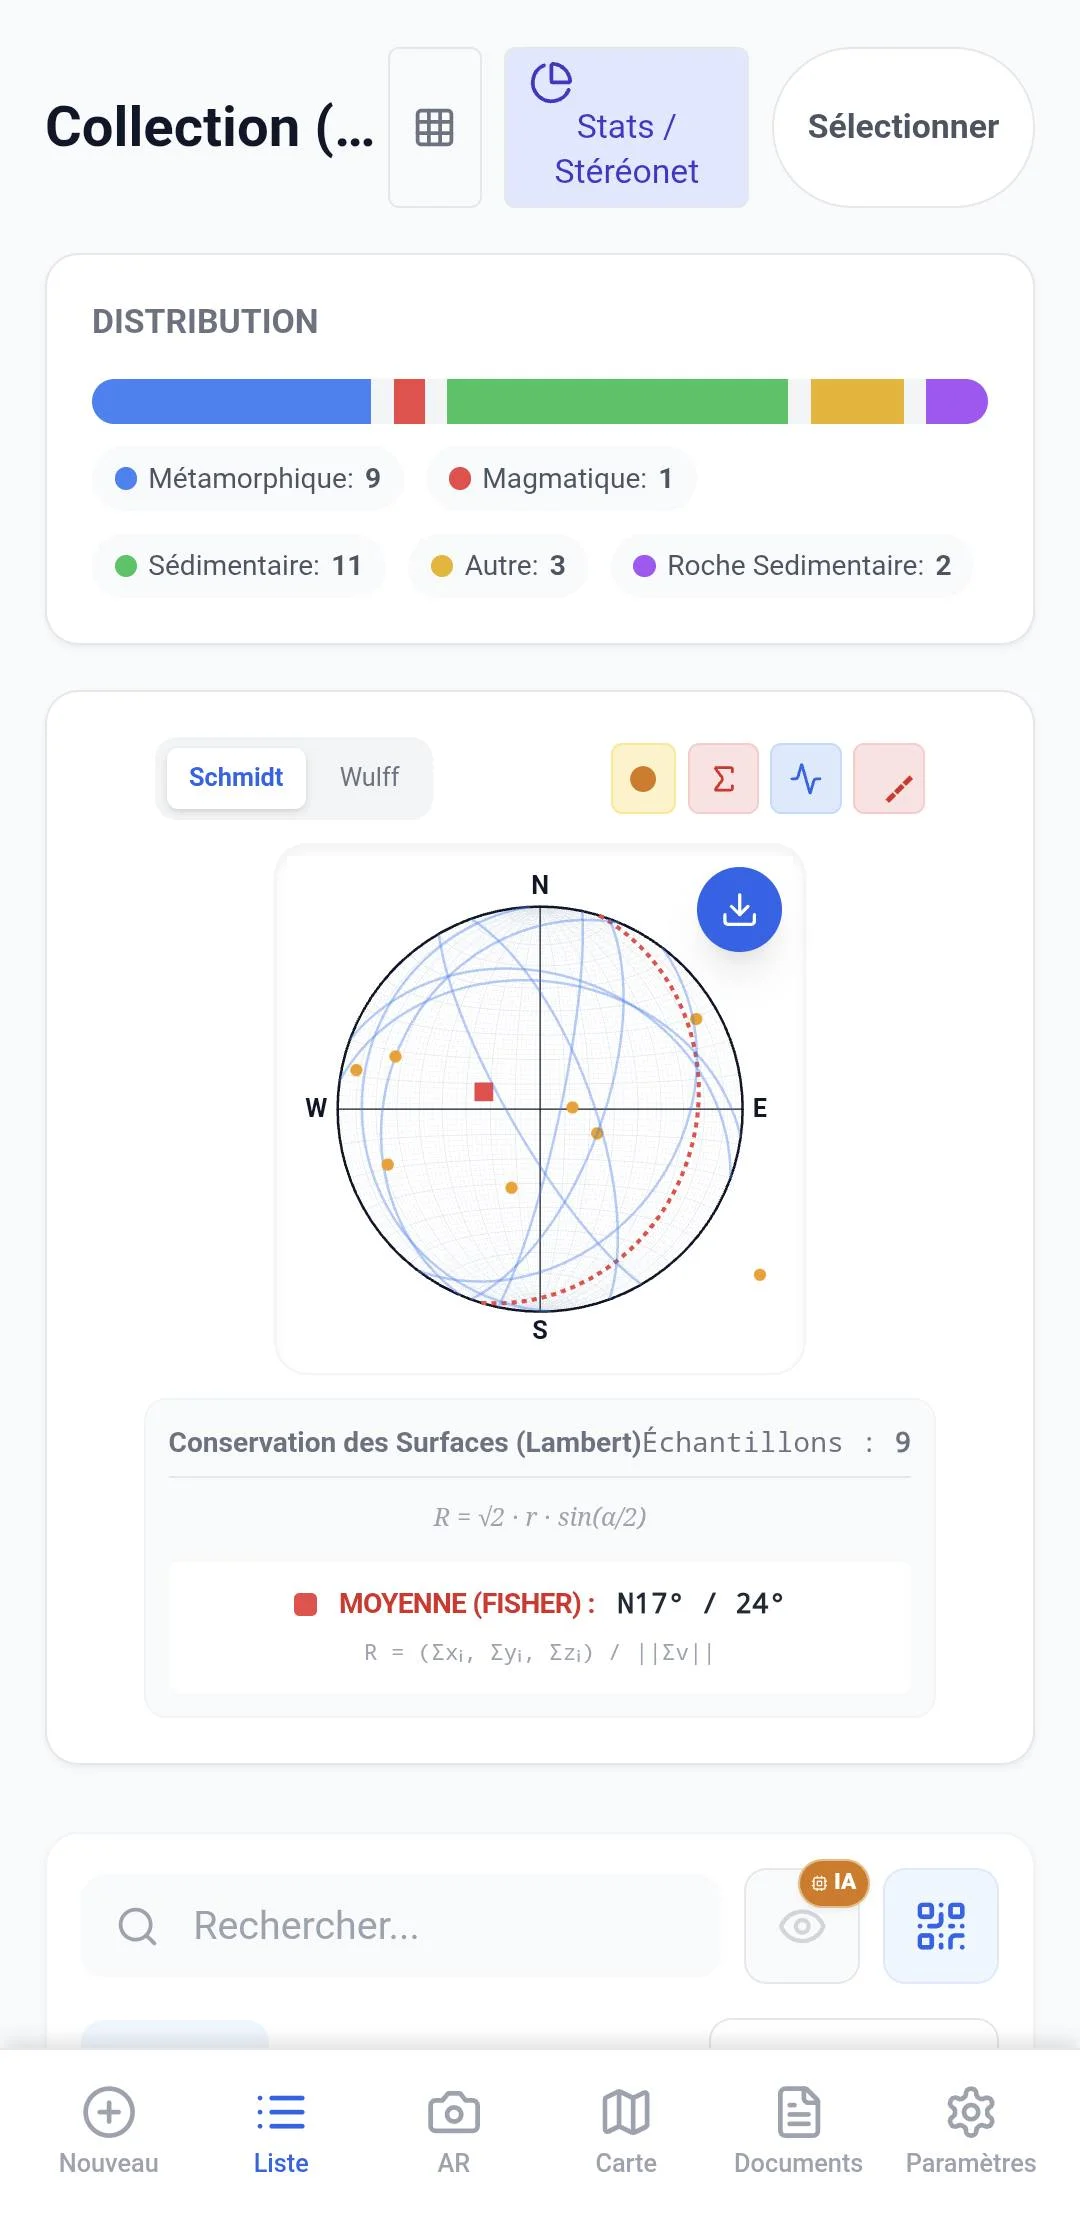The height and width of the screenshot is (2218, 1080).
Task: Toggle the IA visual search eye
Action: click(802, 1925)
